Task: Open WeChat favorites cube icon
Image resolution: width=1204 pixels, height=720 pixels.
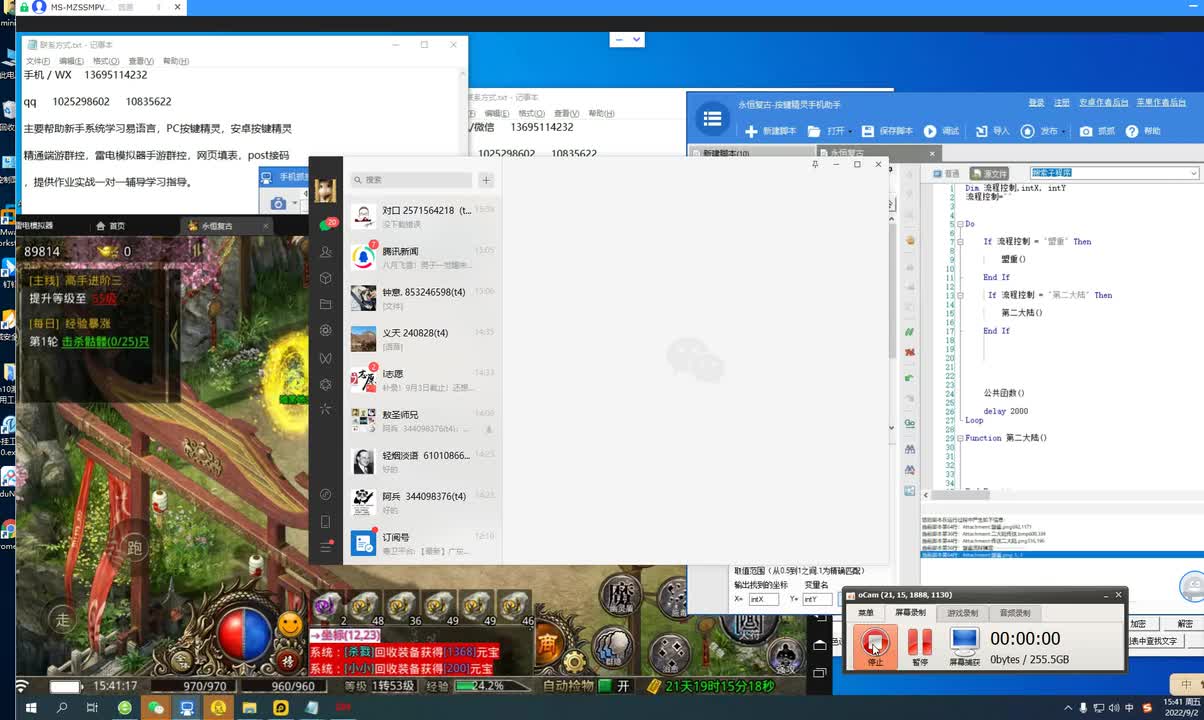Action: (325, 278)
